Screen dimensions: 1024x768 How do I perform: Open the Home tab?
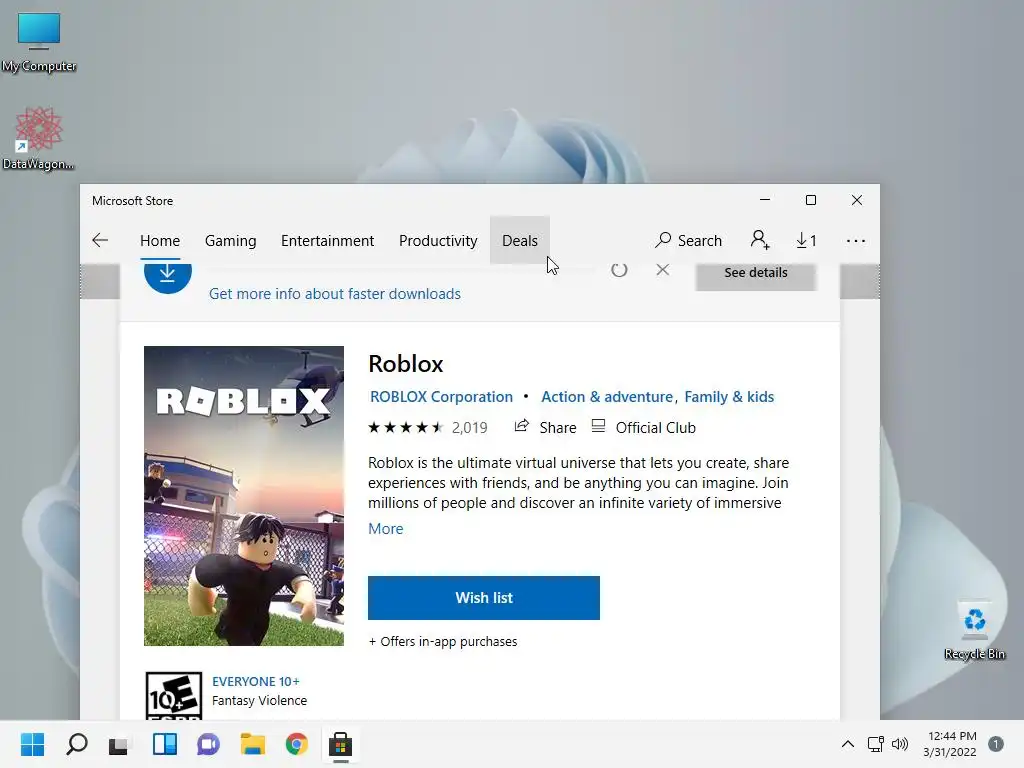160,240
